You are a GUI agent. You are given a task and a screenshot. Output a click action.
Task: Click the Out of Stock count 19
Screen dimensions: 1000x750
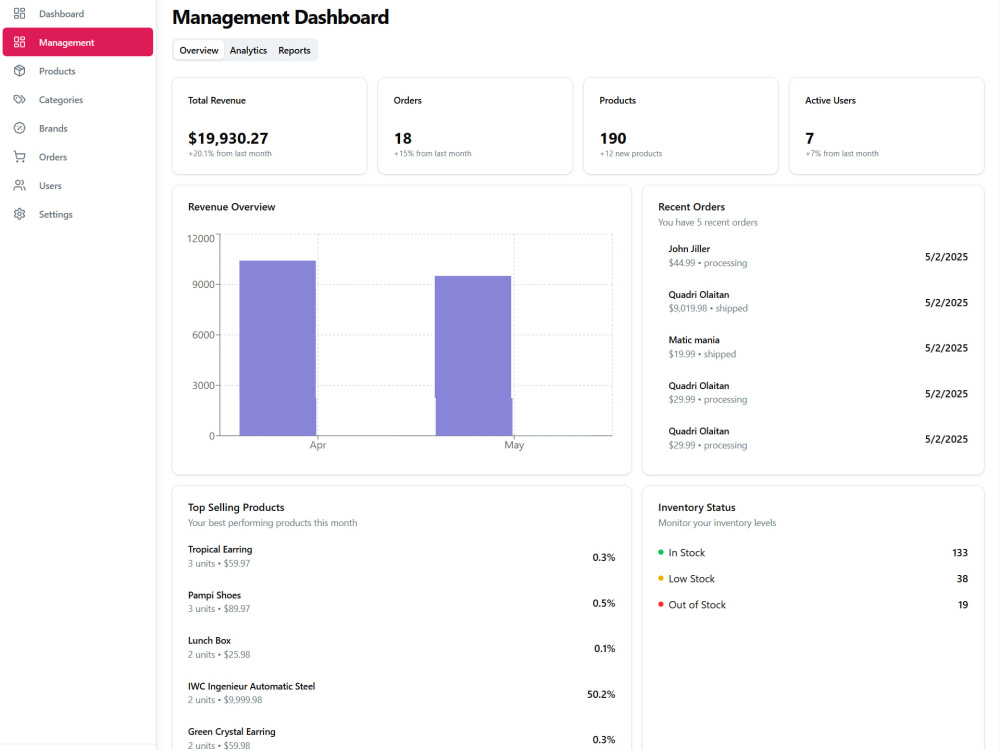[963, 605]
